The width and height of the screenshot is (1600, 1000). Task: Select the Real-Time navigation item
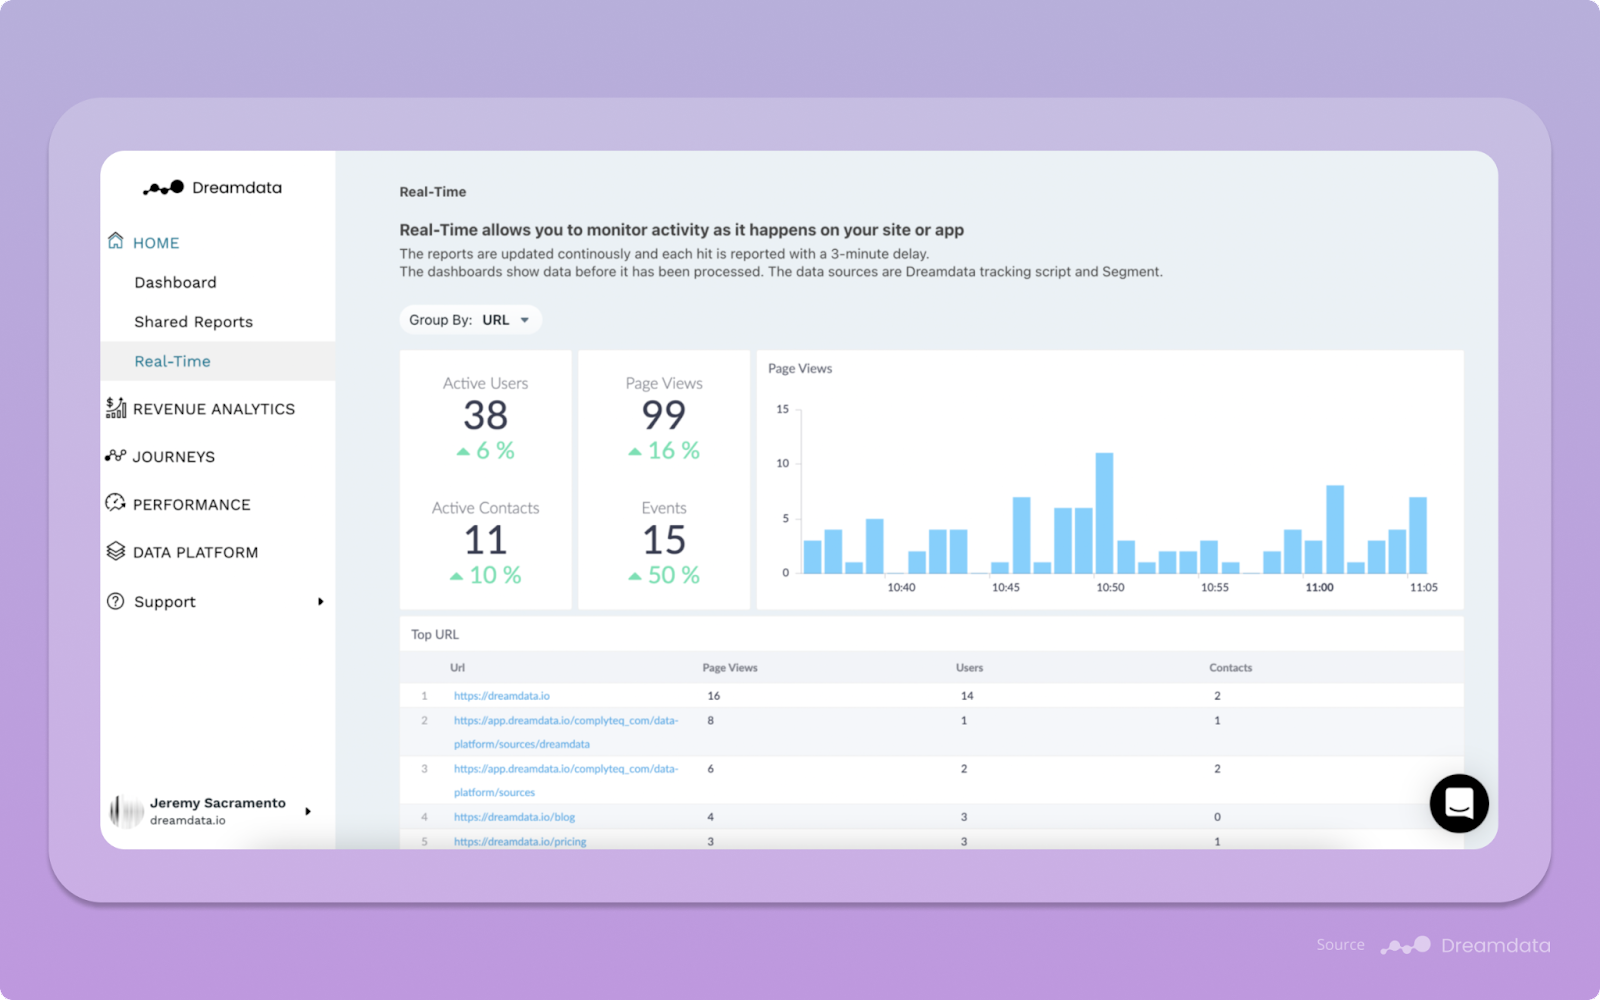pos(172,361)
